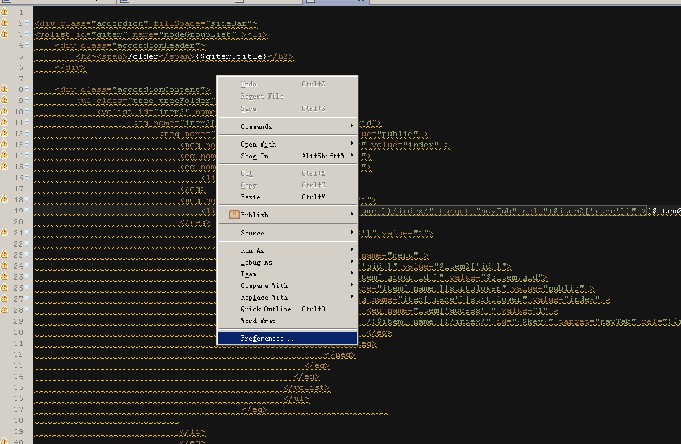Image resolution: width=681 pixels, height=444 pixels.
Task: Click the greyed Cut menu entry
Action: [288, 173]
